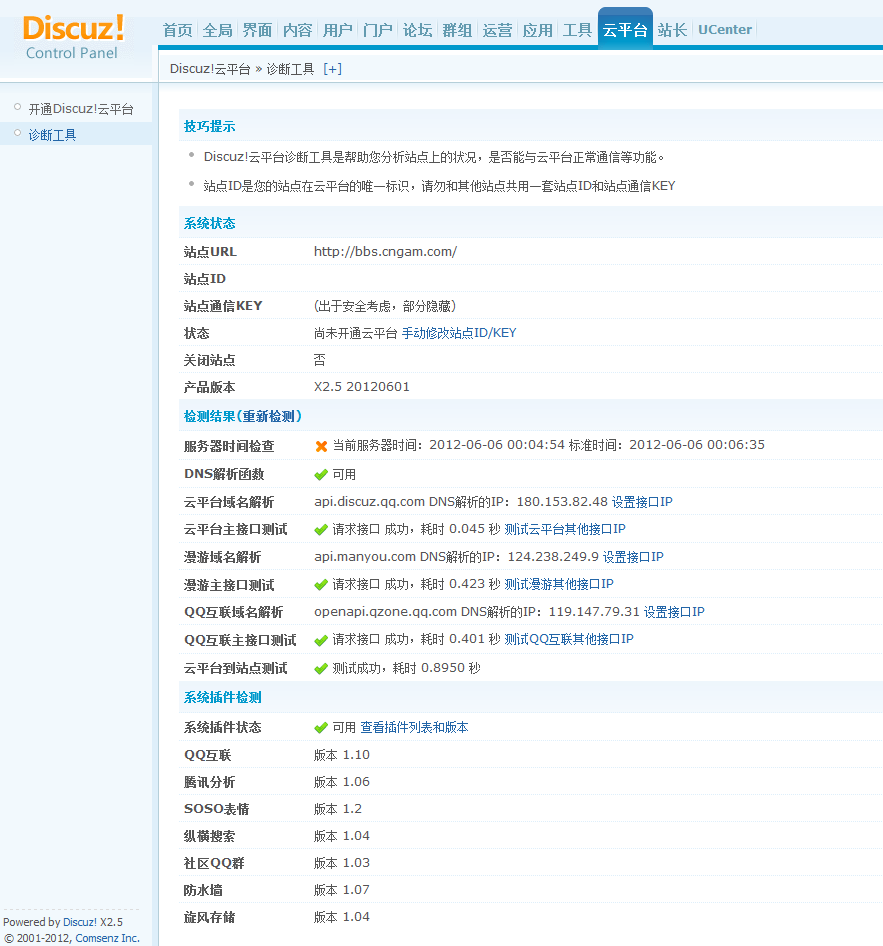Click the 防水墙 plugin row label
Viewport: 883px width, 946px height.
point(203,890)
